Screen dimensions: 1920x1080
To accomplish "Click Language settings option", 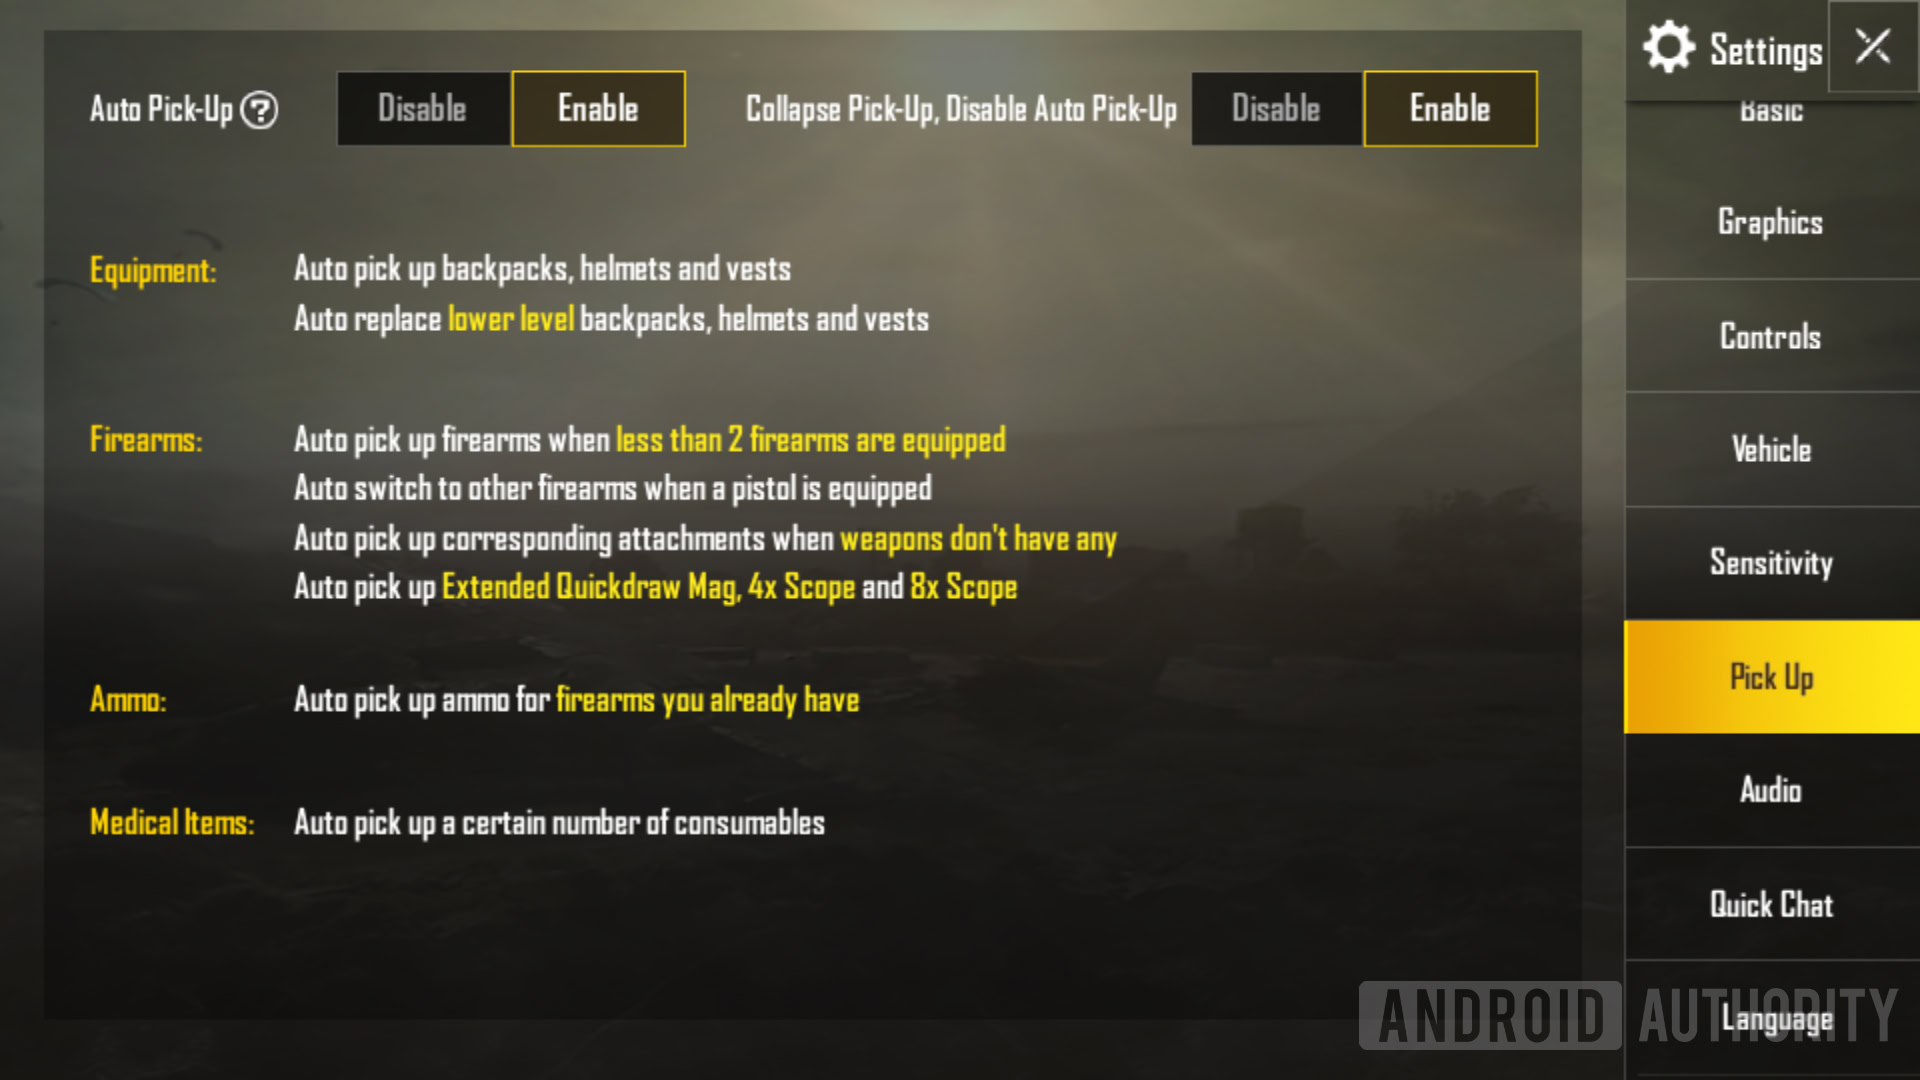I will click(x=1772, y=1017).
